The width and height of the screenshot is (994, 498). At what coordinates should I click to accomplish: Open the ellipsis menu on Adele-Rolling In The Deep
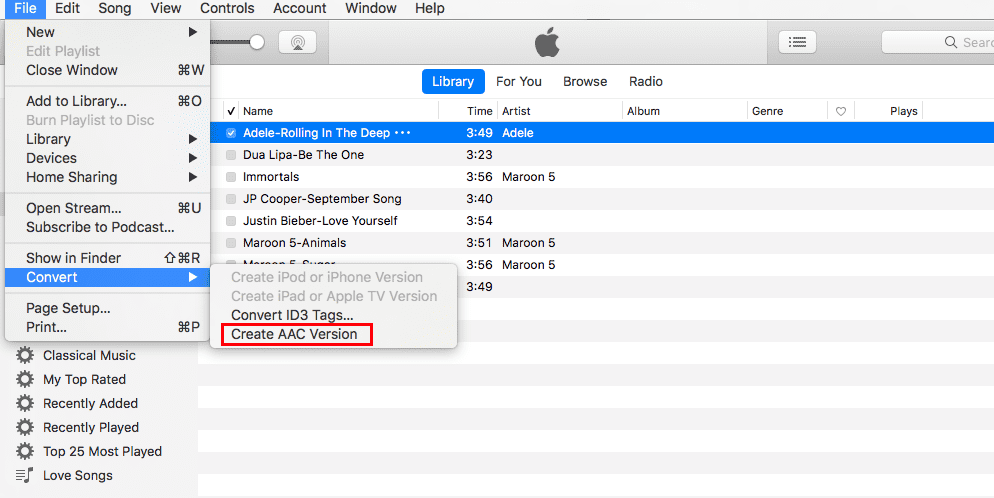(403, 133)
